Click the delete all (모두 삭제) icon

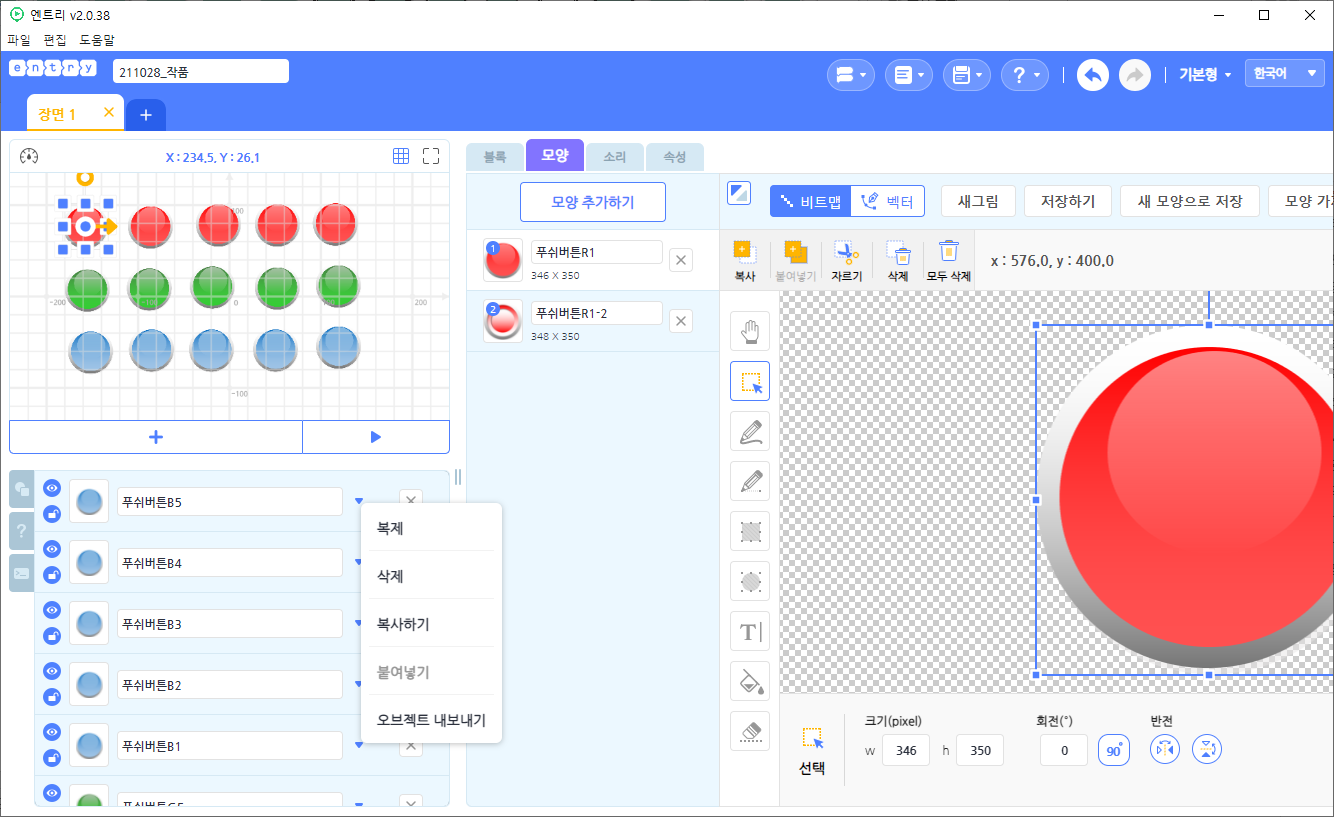[x=948, y=260]
